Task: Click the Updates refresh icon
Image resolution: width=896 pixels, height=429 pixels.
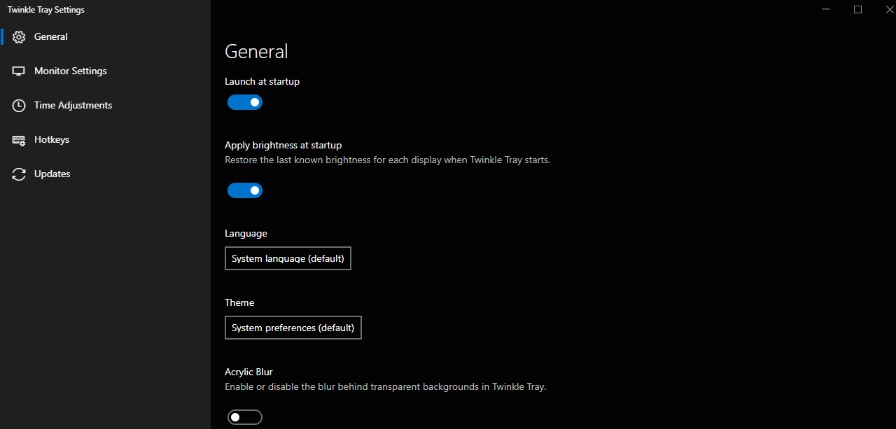Action: coord(19,174)
